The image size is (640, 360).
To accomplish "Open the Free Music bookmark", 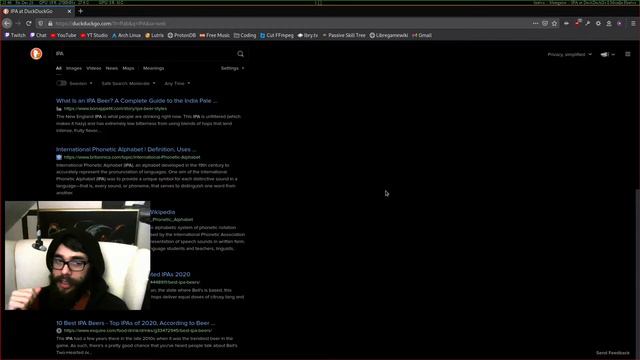I will [215, 36].
